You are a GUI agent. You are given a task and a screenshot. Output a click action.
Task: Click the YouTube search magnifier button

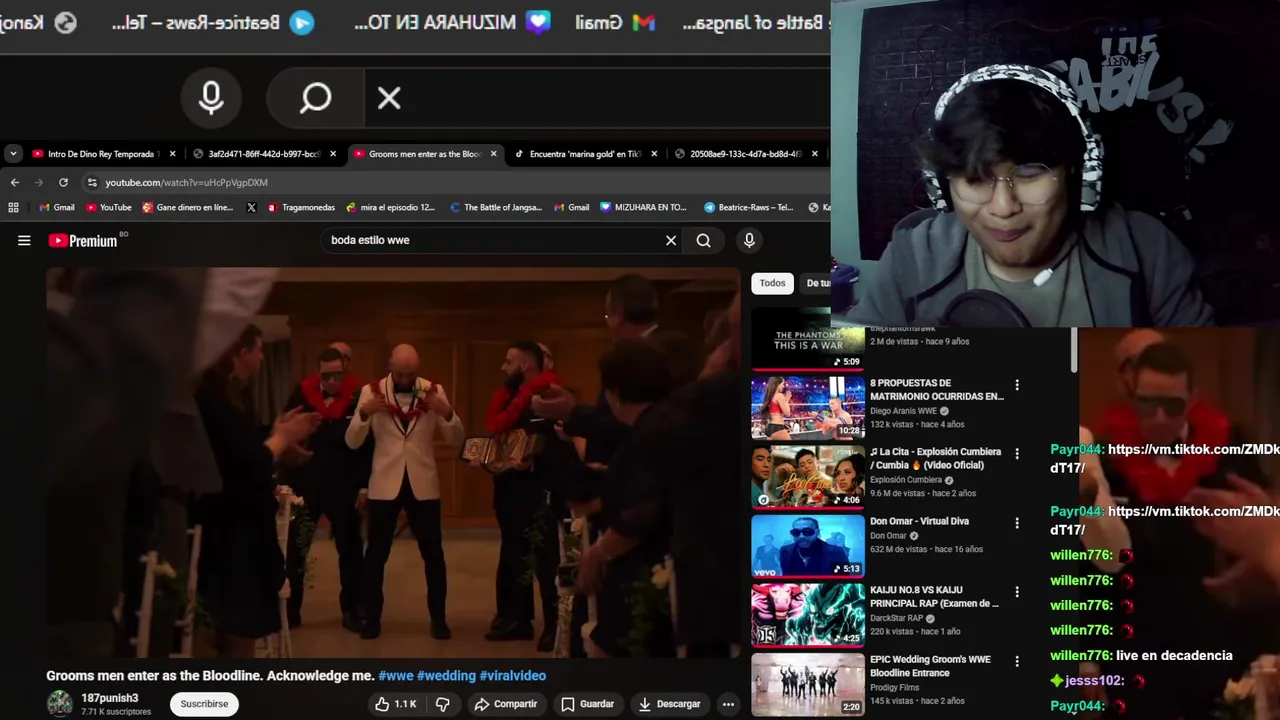(x=704, y=240)
